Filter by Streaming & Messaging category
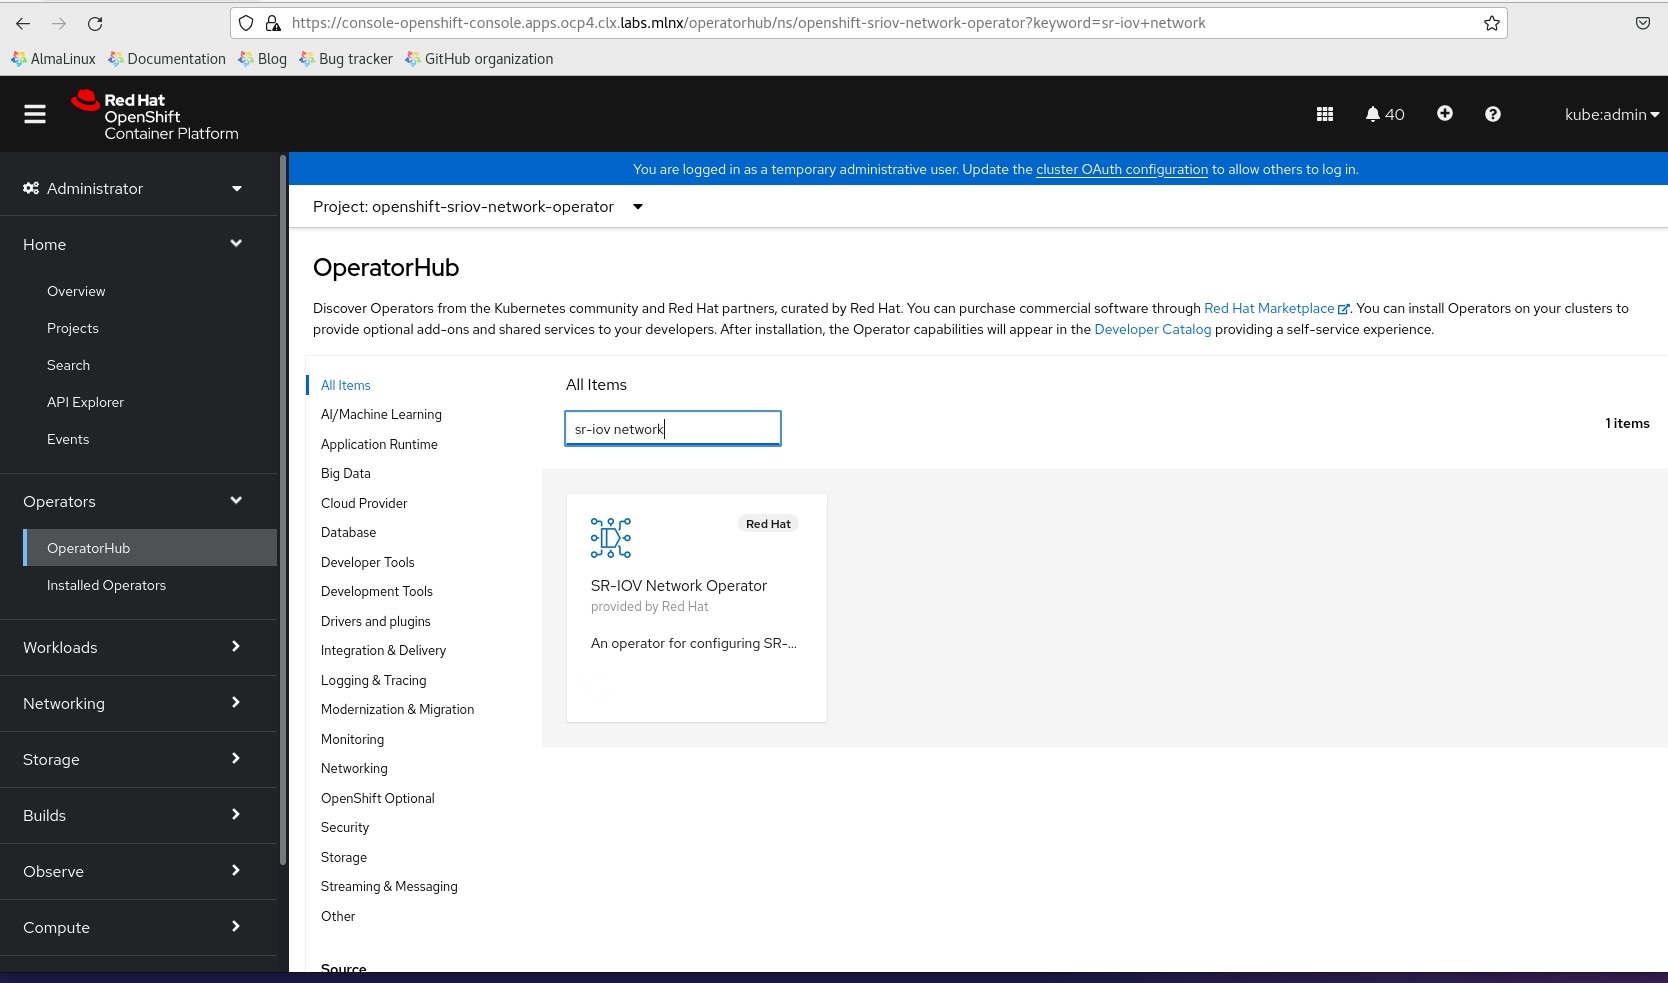Viewport: 1668px width, 983px height. (389, 886)
